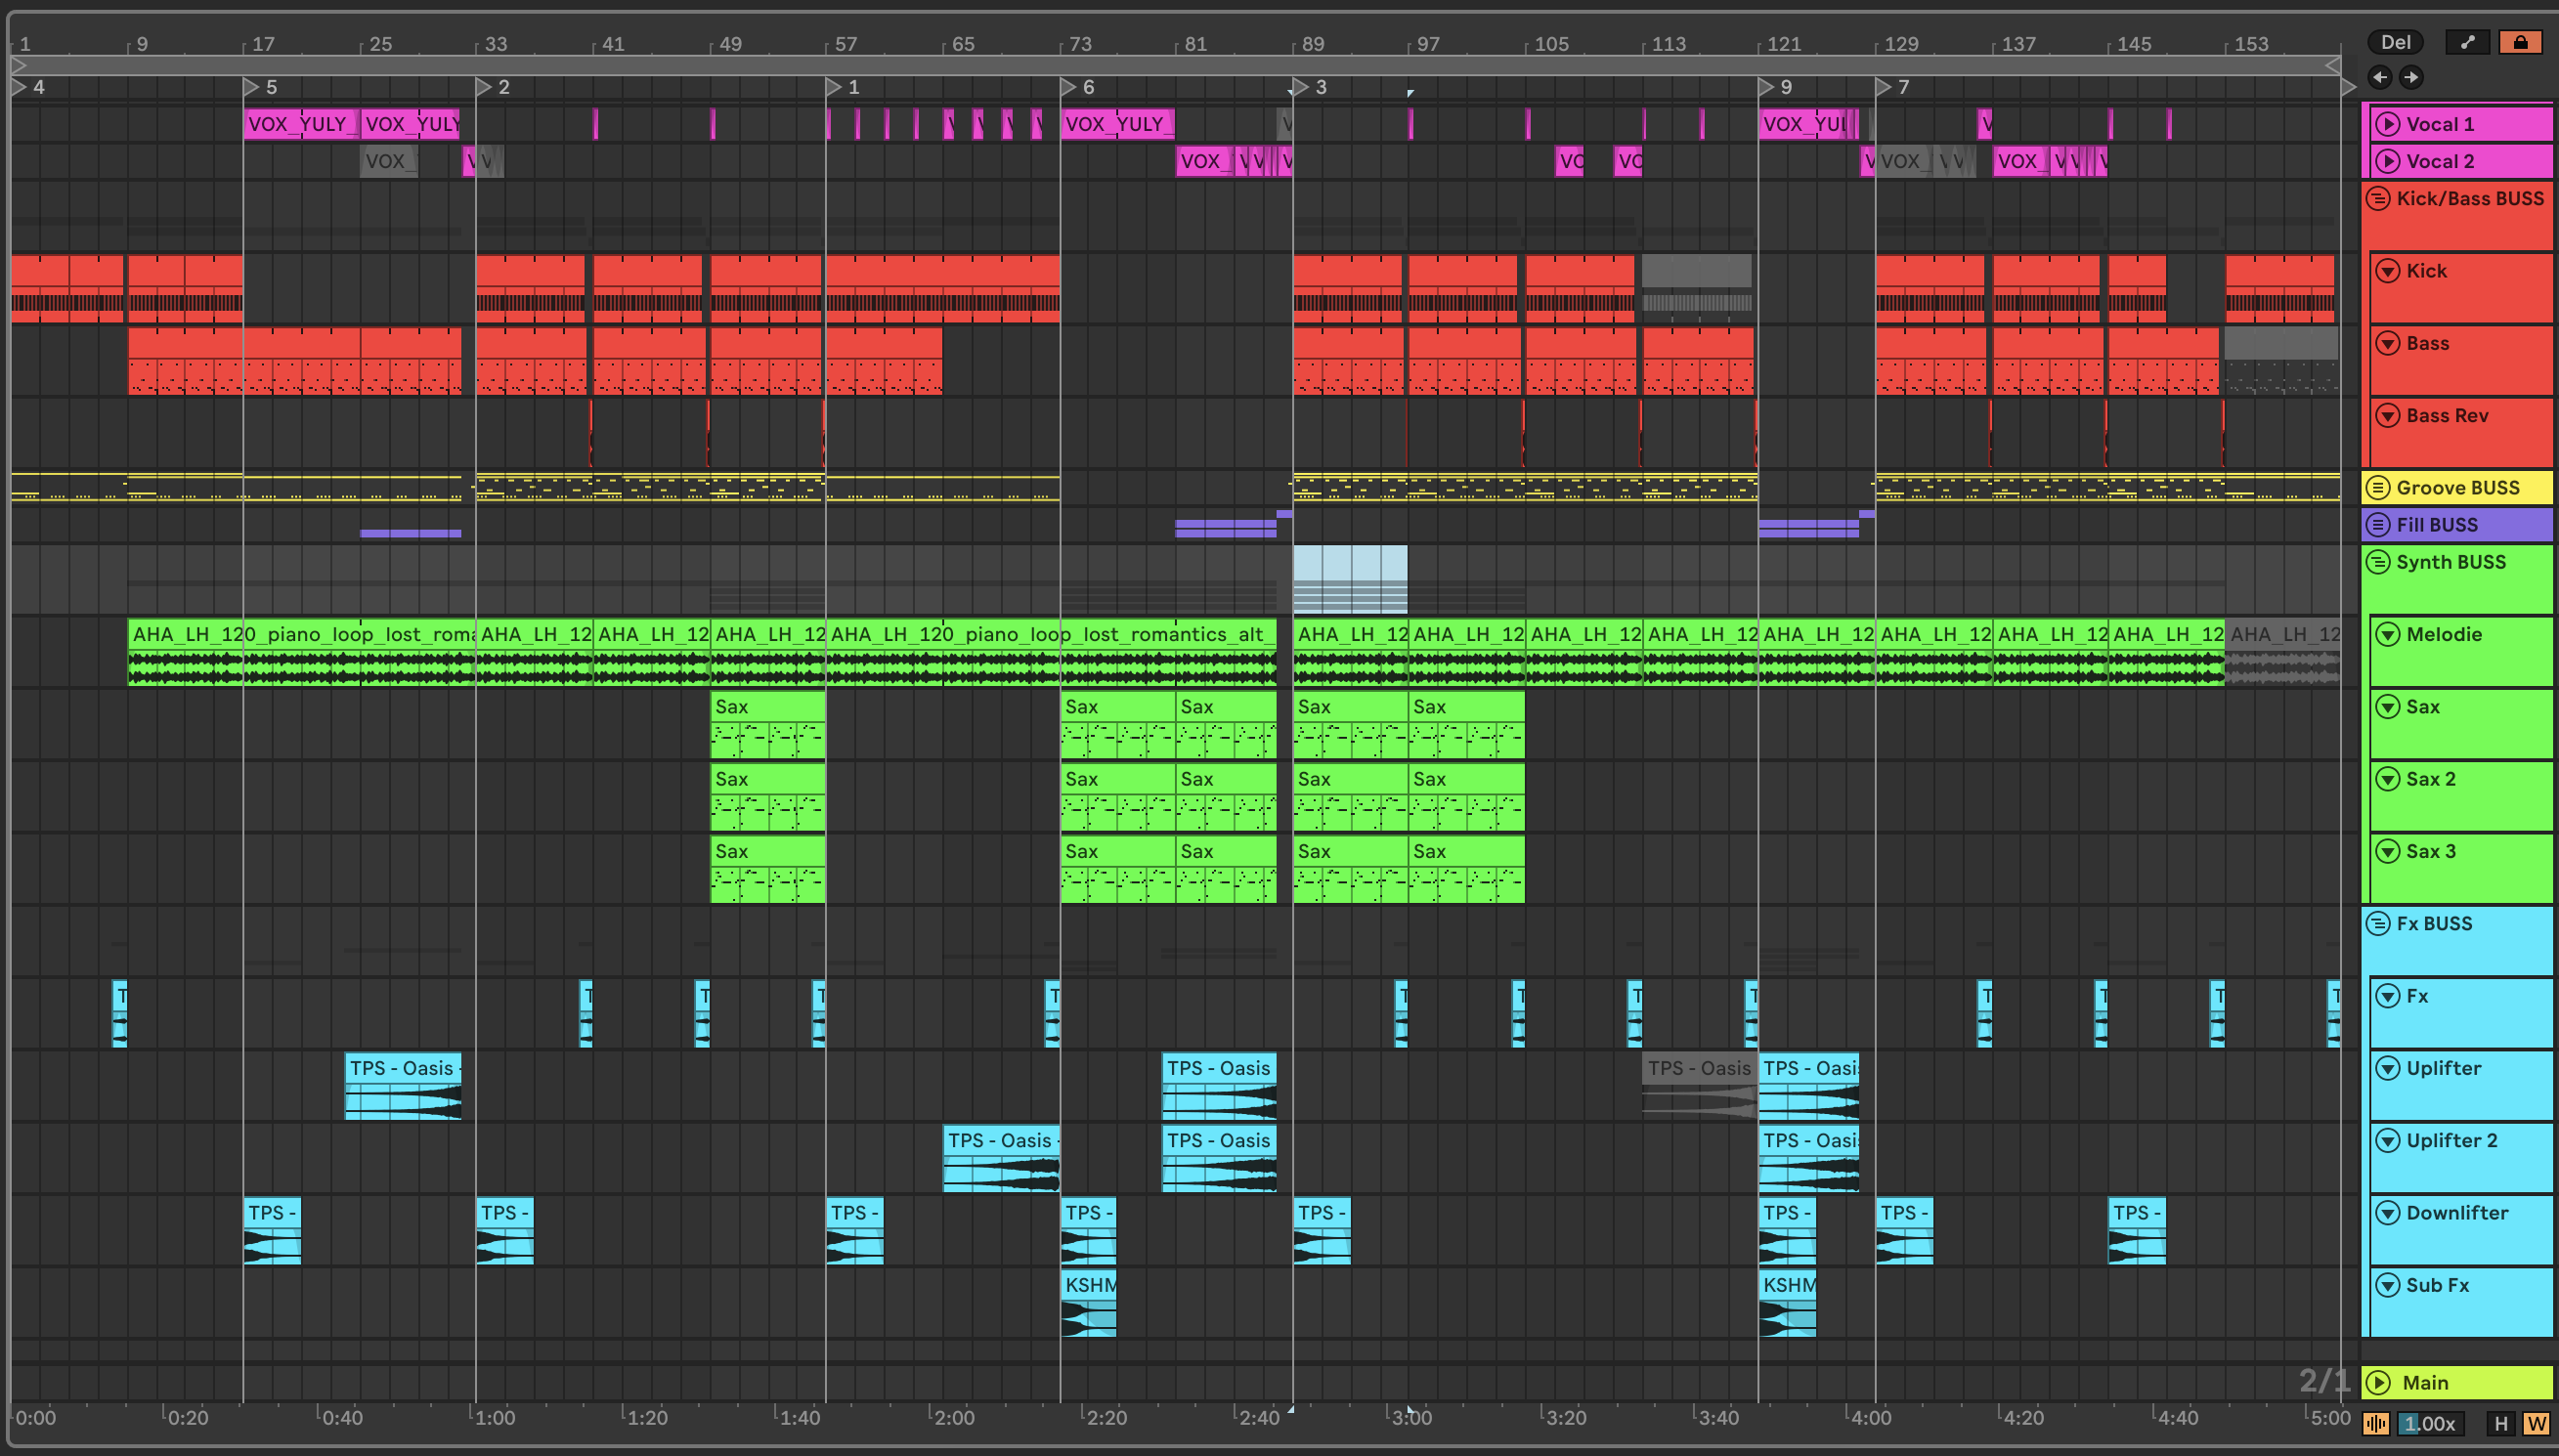Click the Vocal 1 track play icon
This screenshot has width=2559, height=1456.
(2388, 124)
